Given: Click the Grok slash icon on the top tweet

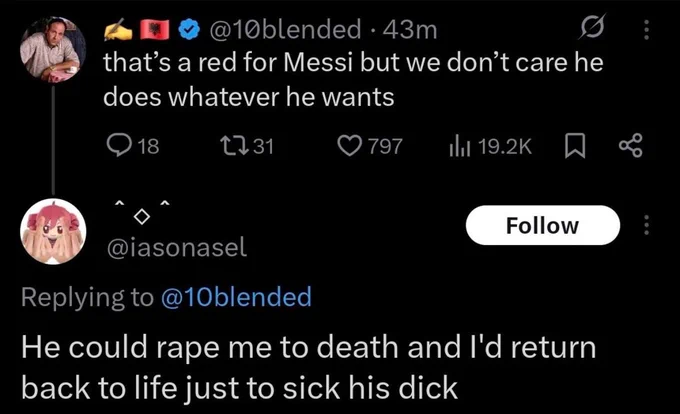Looking at the screenshot, I should [592, 26].
